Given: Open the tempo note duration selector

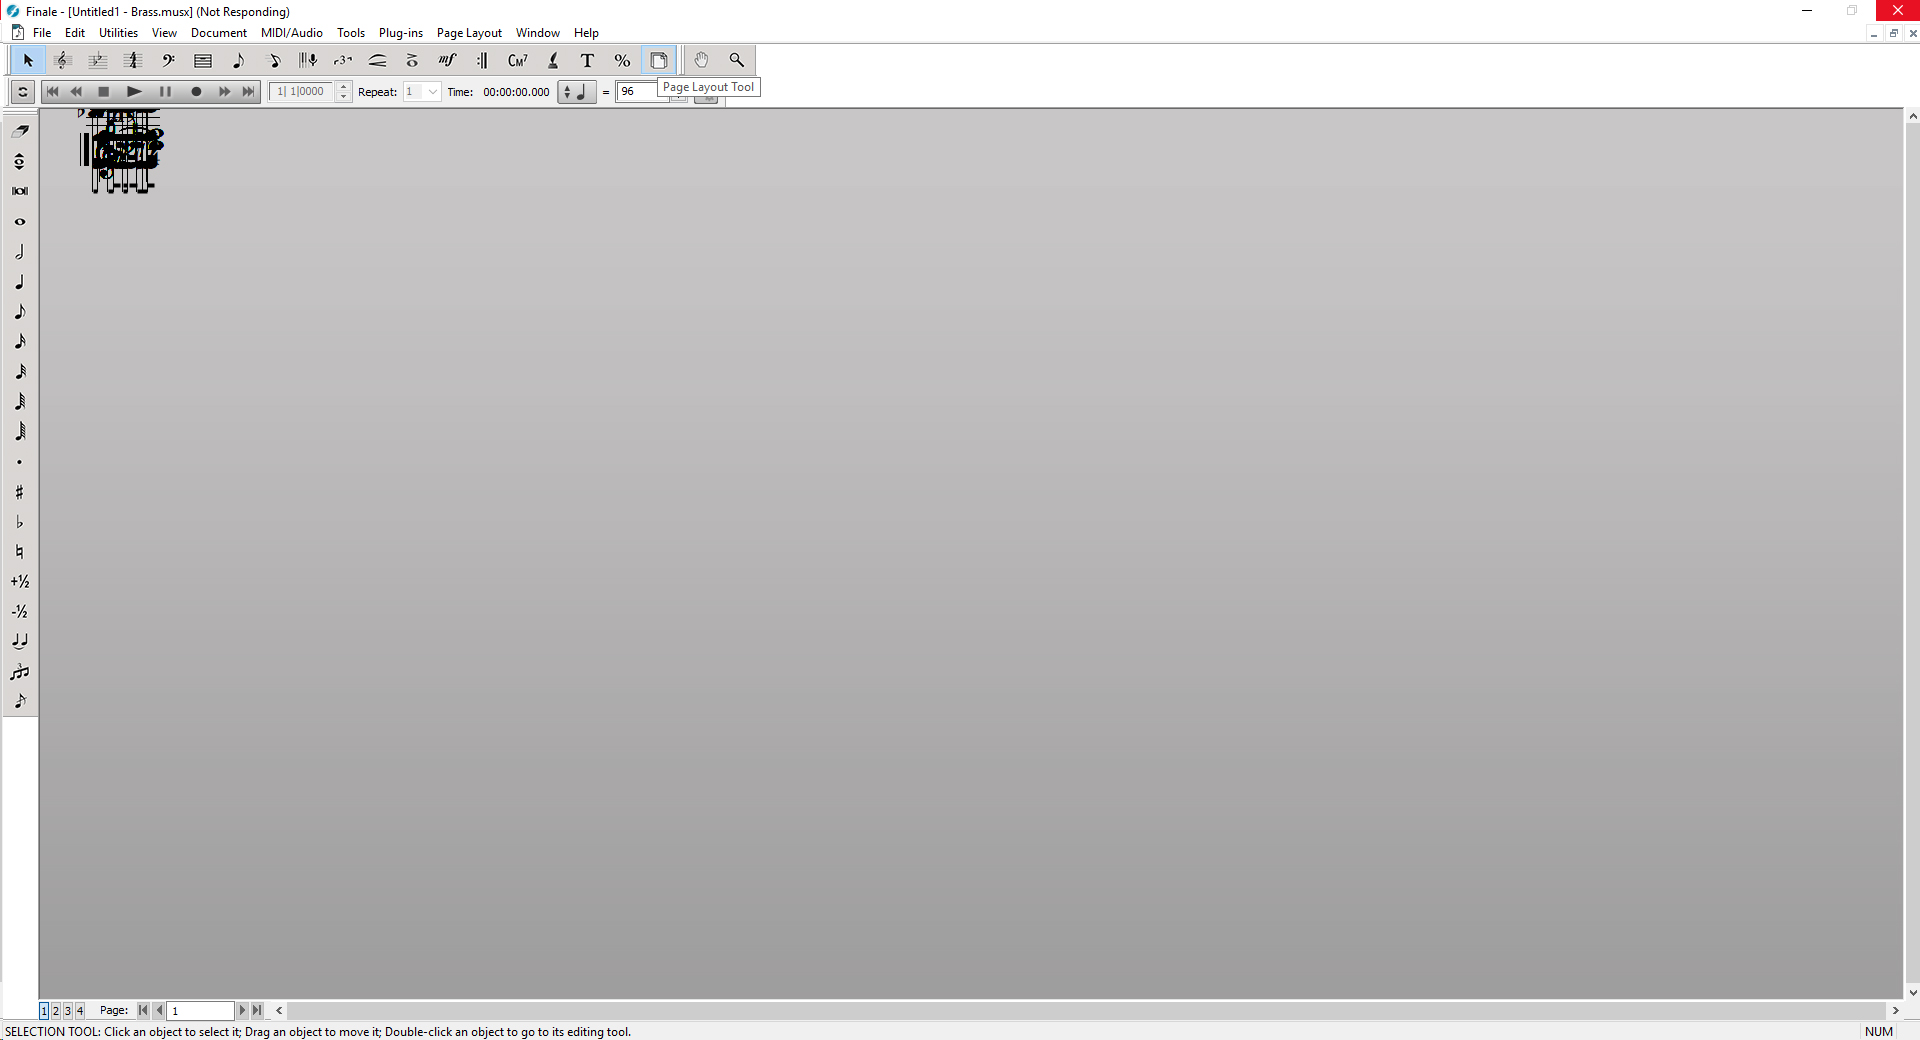Looking at the screenshot, I should [x=576, y=92].
